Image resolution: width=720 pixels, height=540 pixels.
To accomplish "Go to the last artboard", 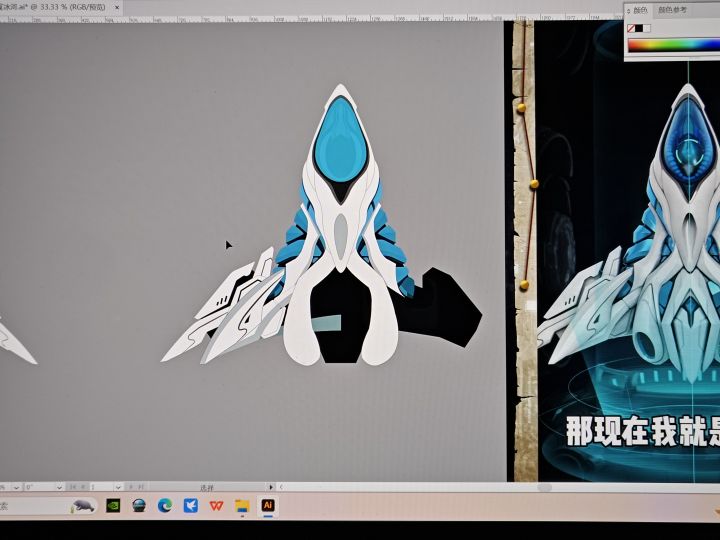I will (141, 487).
